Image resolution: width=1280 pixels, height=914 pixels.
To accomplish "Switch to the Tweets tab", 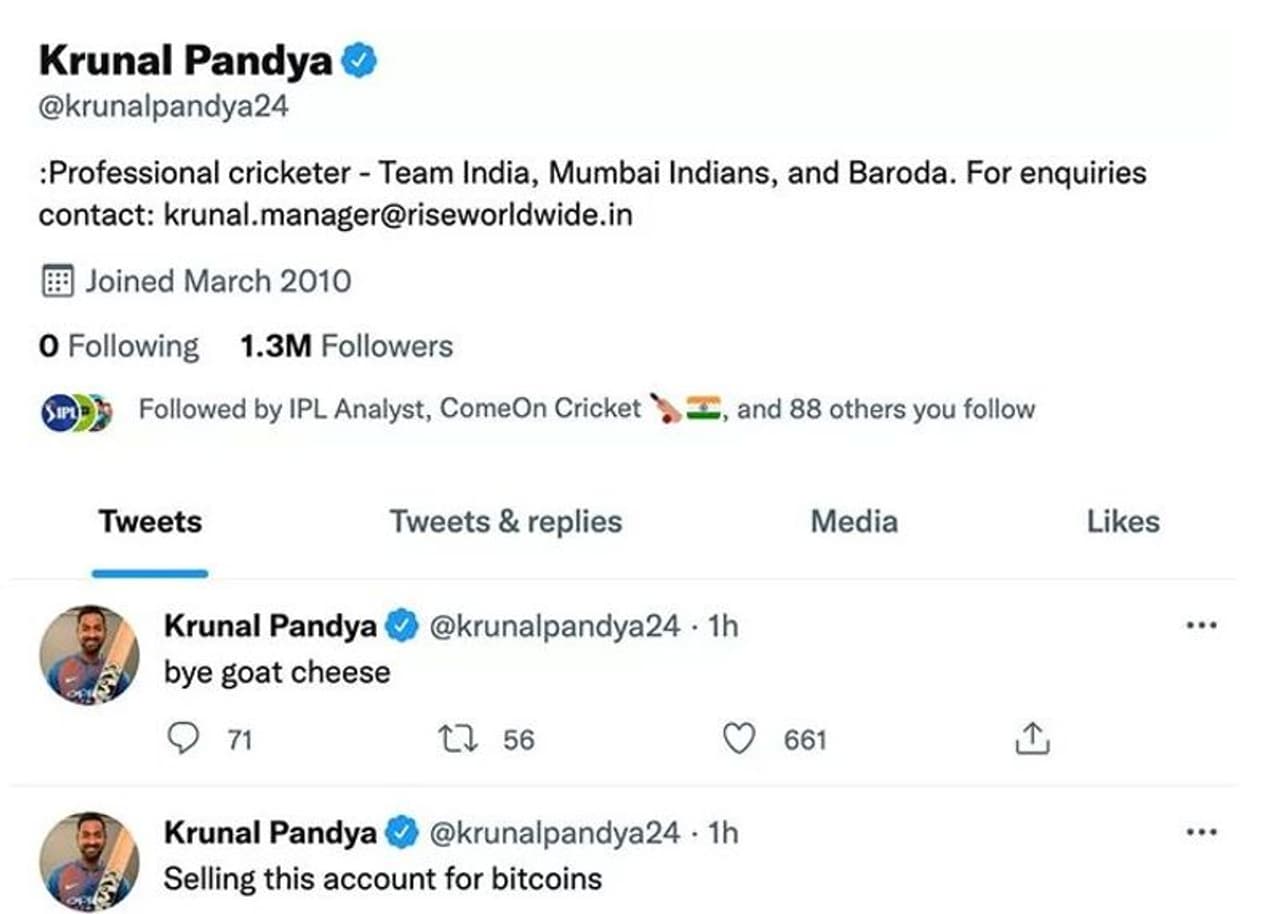I will pos(150,522).
